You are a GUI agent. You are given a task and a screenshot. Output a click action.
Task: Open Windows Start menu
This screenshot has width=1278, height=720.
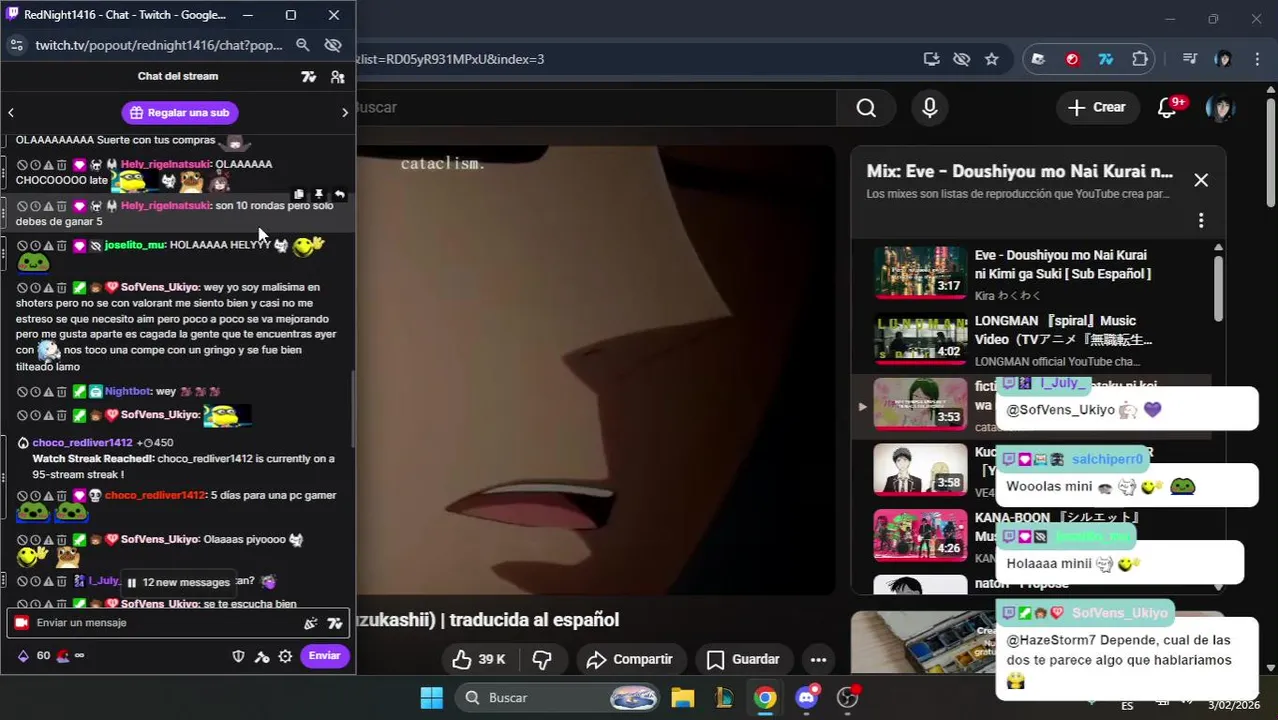[x=431, y=698]
